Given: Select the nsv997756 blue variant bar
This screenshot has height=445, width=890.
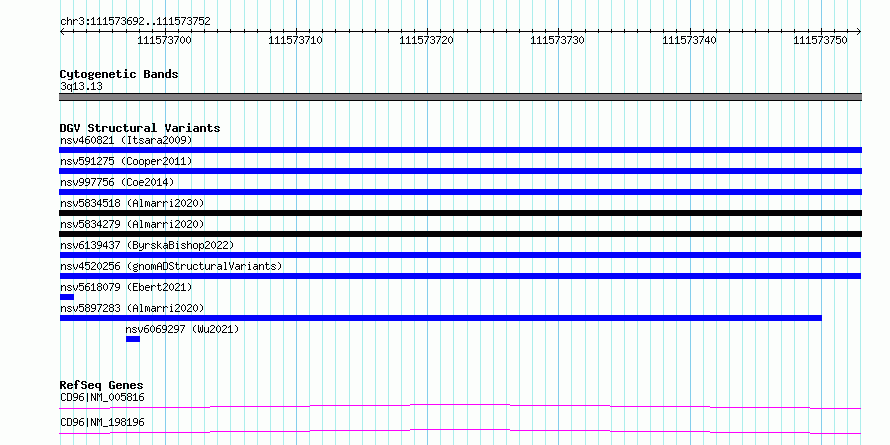Looking at the screenshot, I should pyautogui.click(x=460, y=192).
